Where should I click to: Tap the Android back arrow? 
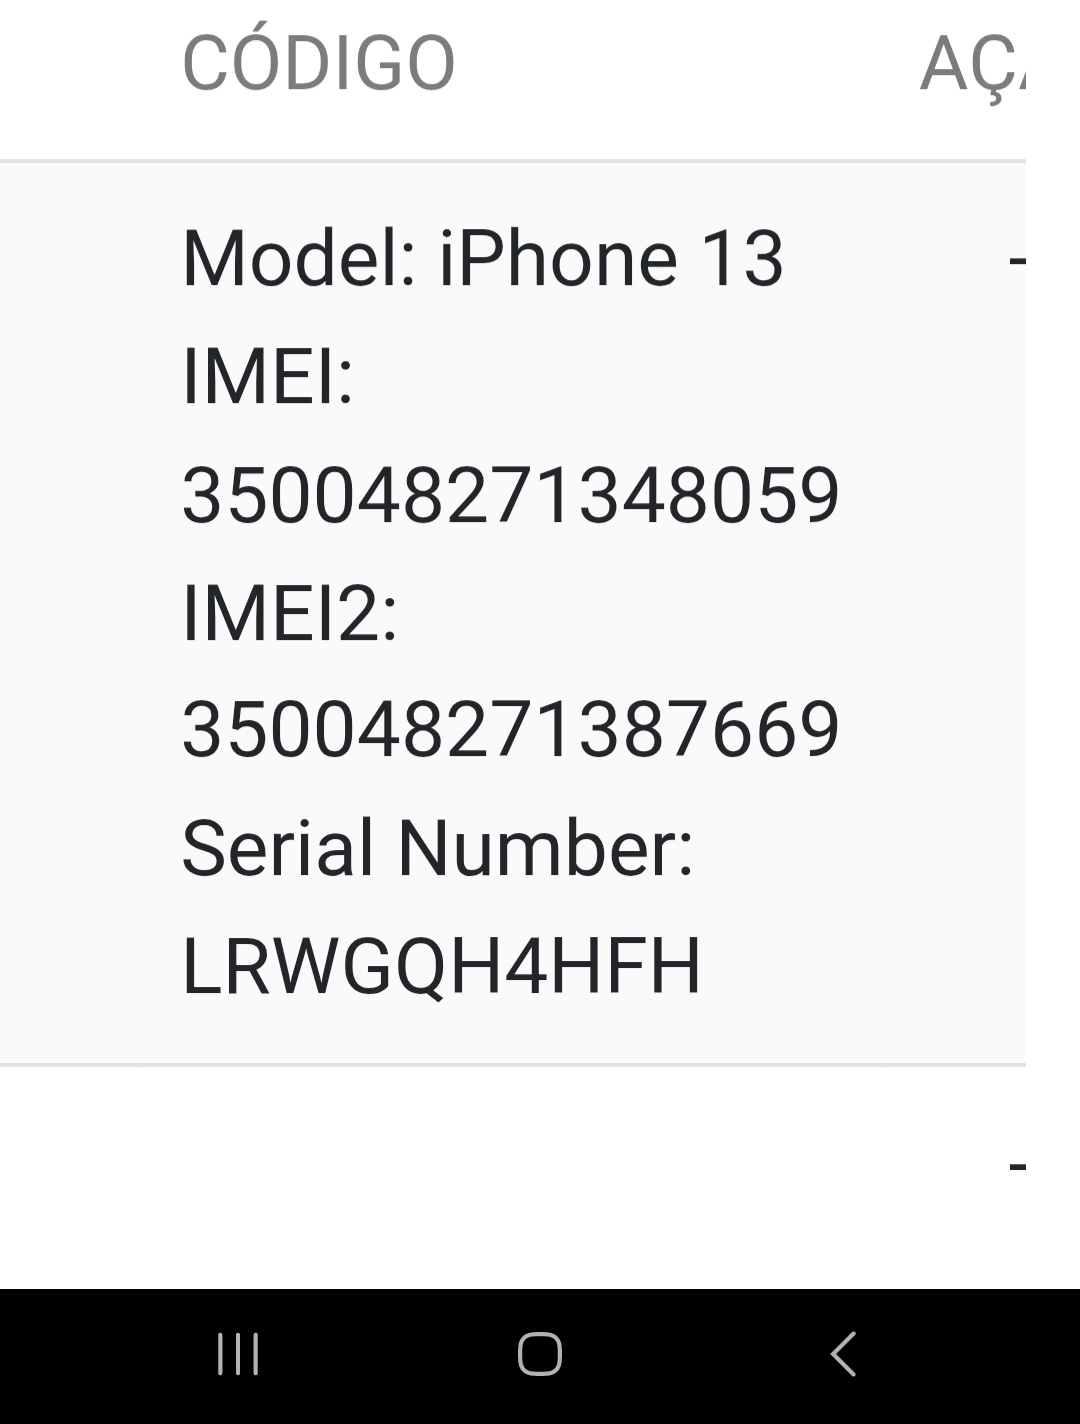click(x=843, y=1354)
